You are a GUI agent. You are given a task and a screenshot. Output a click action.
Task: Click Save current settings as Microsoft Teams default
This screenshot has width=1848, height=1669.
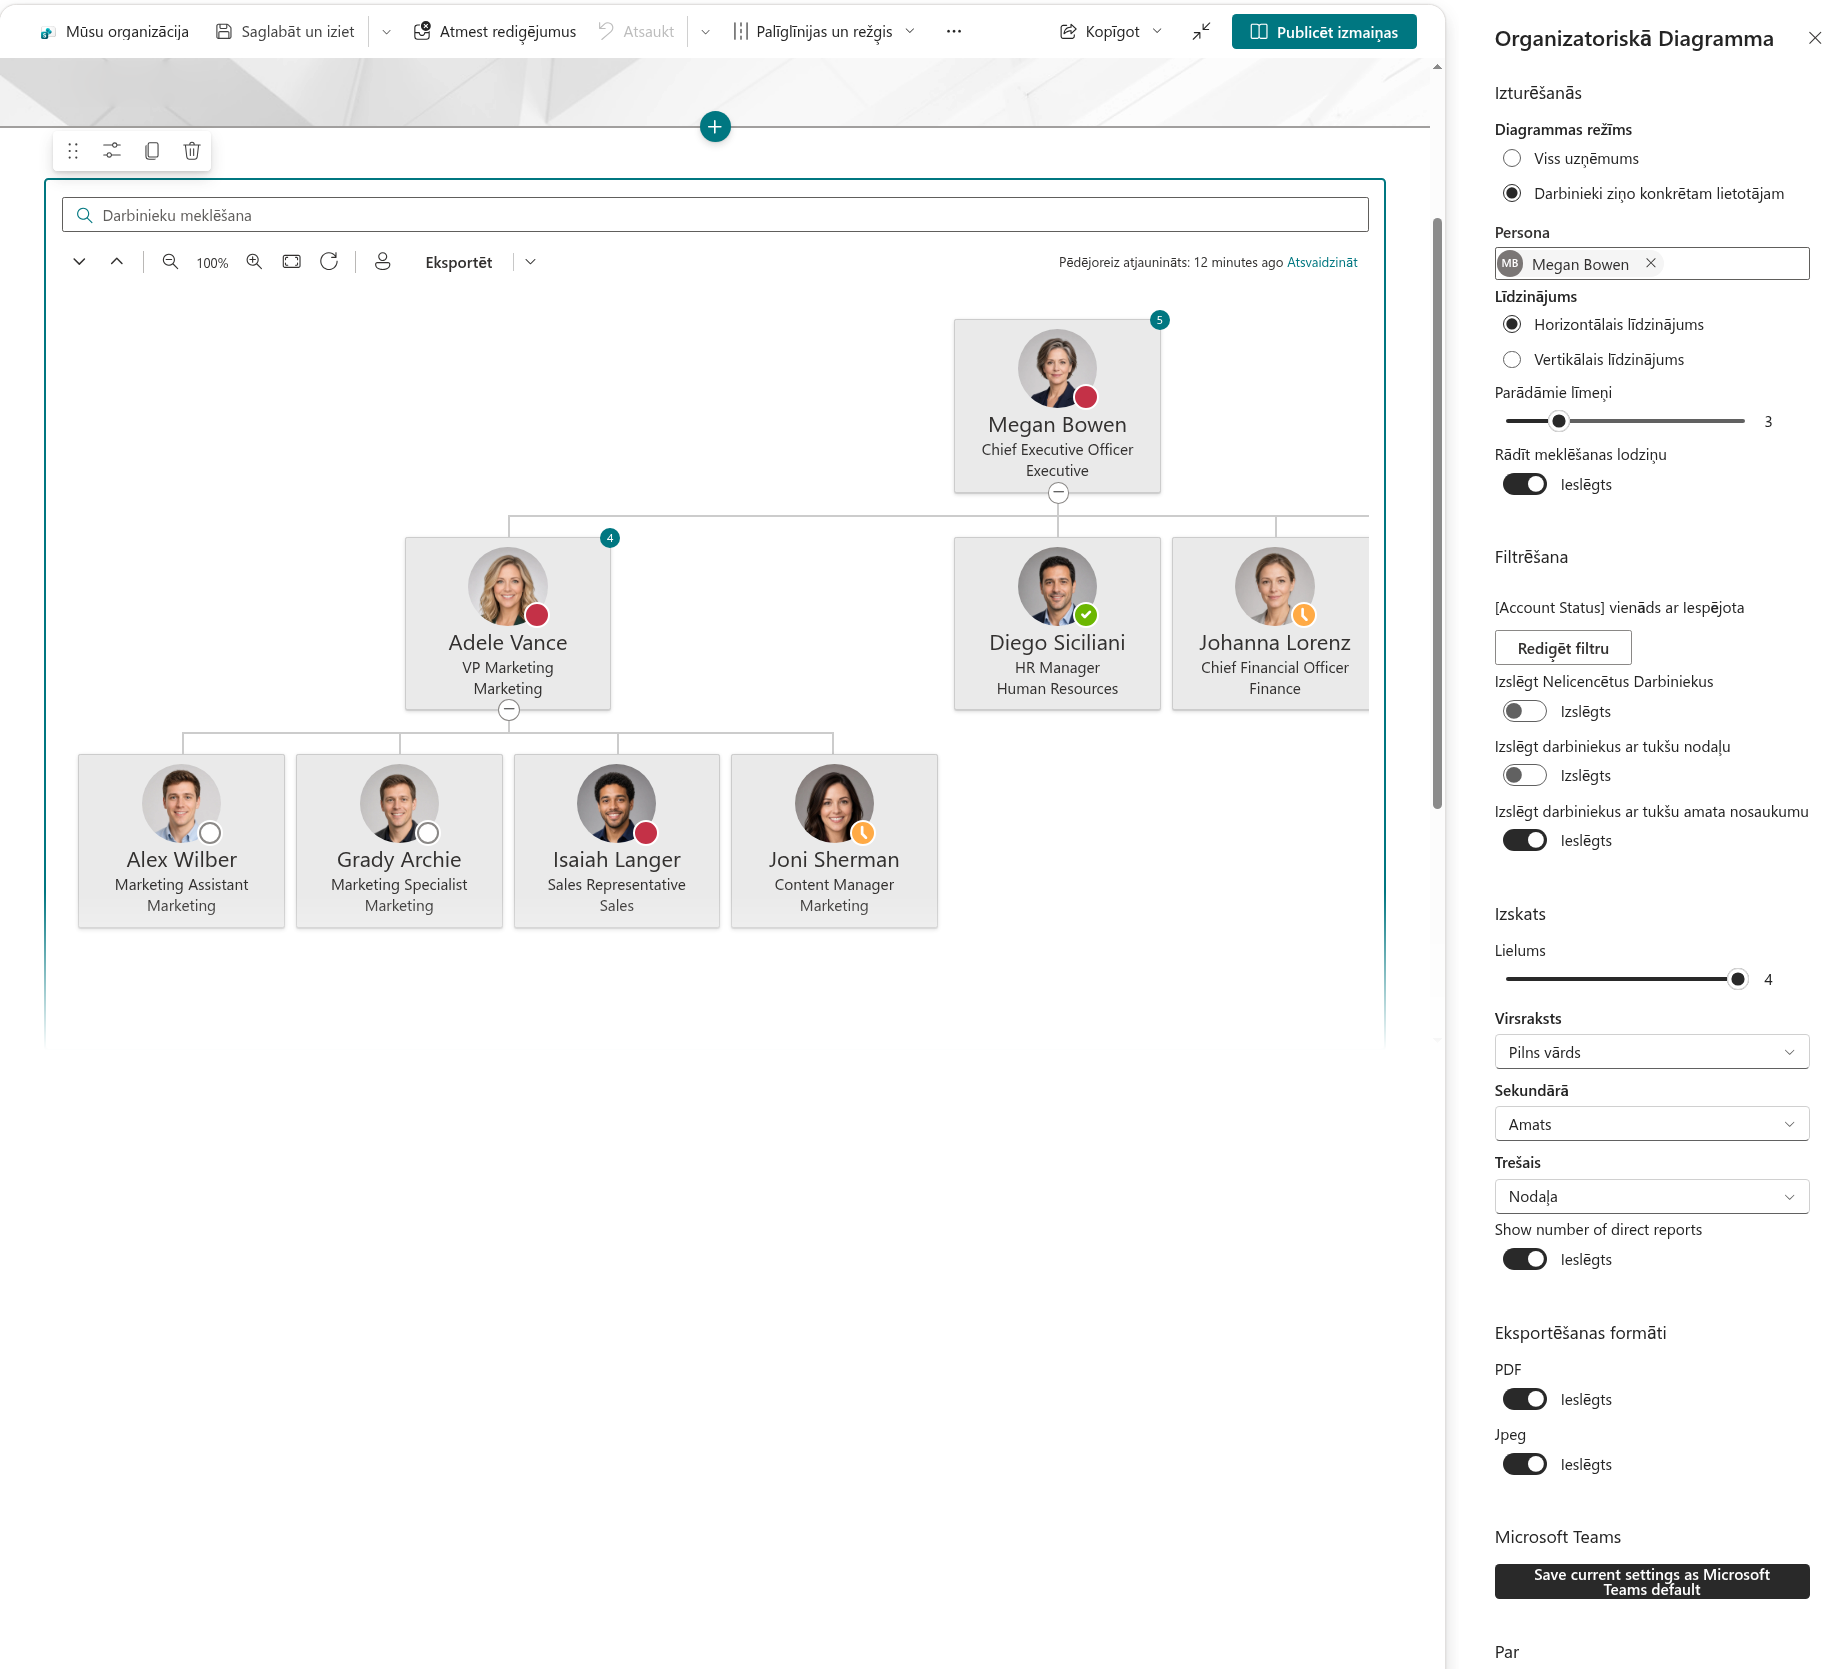(1652, 1582)
